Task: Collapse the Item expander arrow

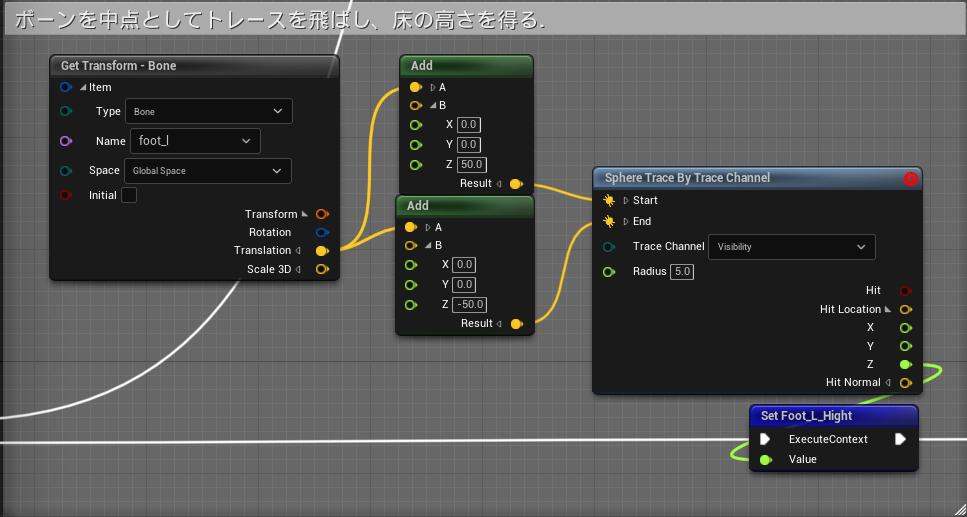Action: [x=83, y=87]
